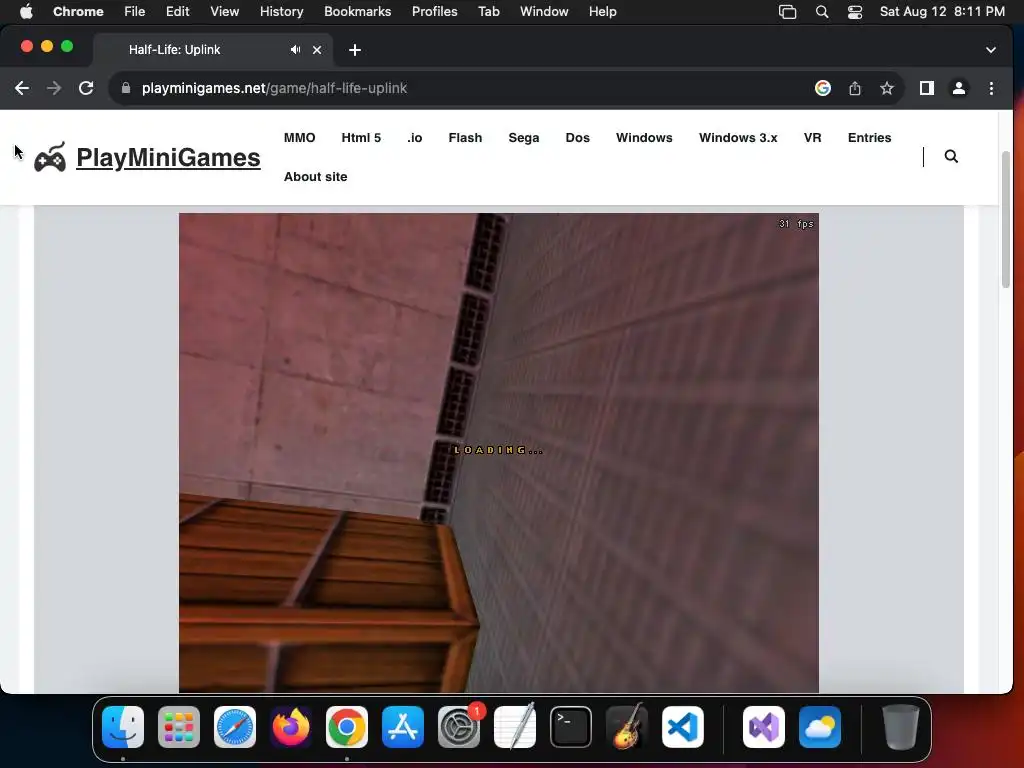Bookmark this tab with the star
The image size is (1024, 768).
[x=886, y=88]
